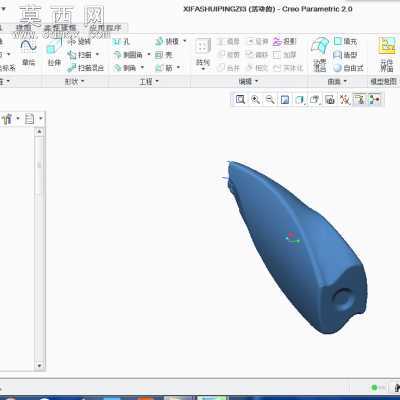Toggle the spin center display
This screenshot has width=400, height=400.
pyautogui.click(x=374, y=99)
